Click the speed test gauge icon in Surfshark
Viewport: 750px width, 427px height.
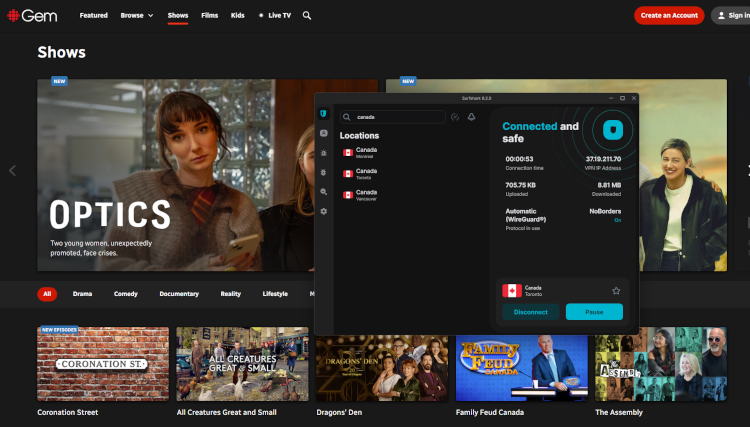[x=455, y=117]
